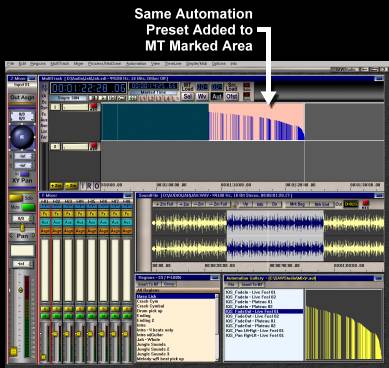Click the MultiTrack timeline ruler
Image resolution: width=389 pixels, height=368 pixels.
[x=242, y=185]
